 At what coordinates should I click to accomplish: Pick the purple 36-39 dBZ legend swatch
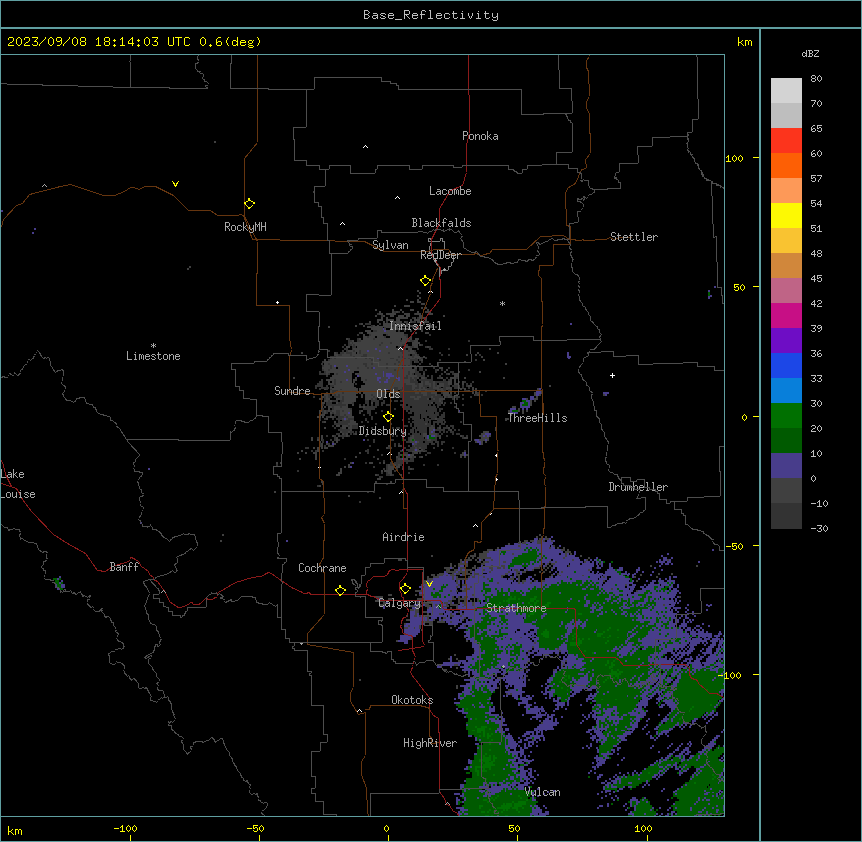point(786,341)
